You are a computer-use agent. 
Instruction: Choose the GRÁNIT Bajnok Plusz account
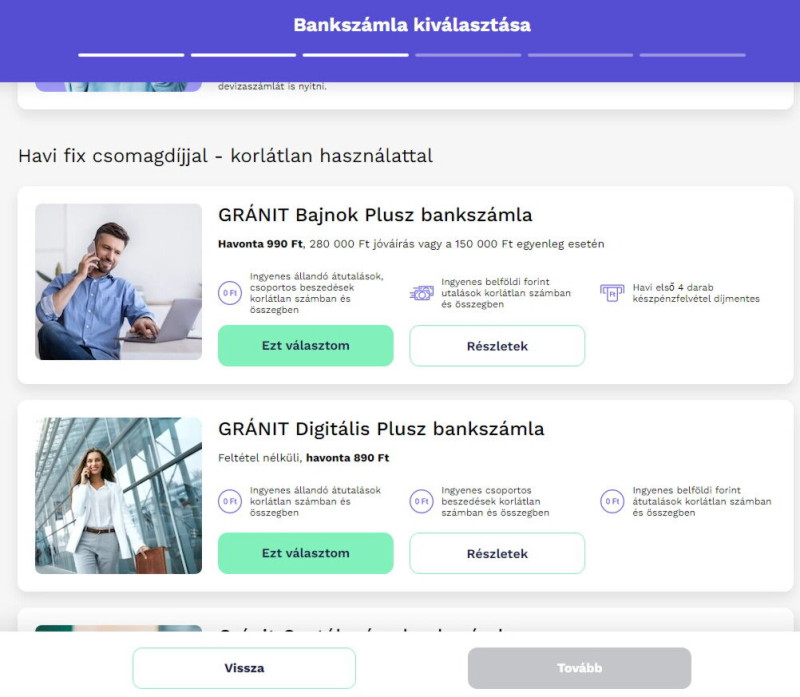305,346
